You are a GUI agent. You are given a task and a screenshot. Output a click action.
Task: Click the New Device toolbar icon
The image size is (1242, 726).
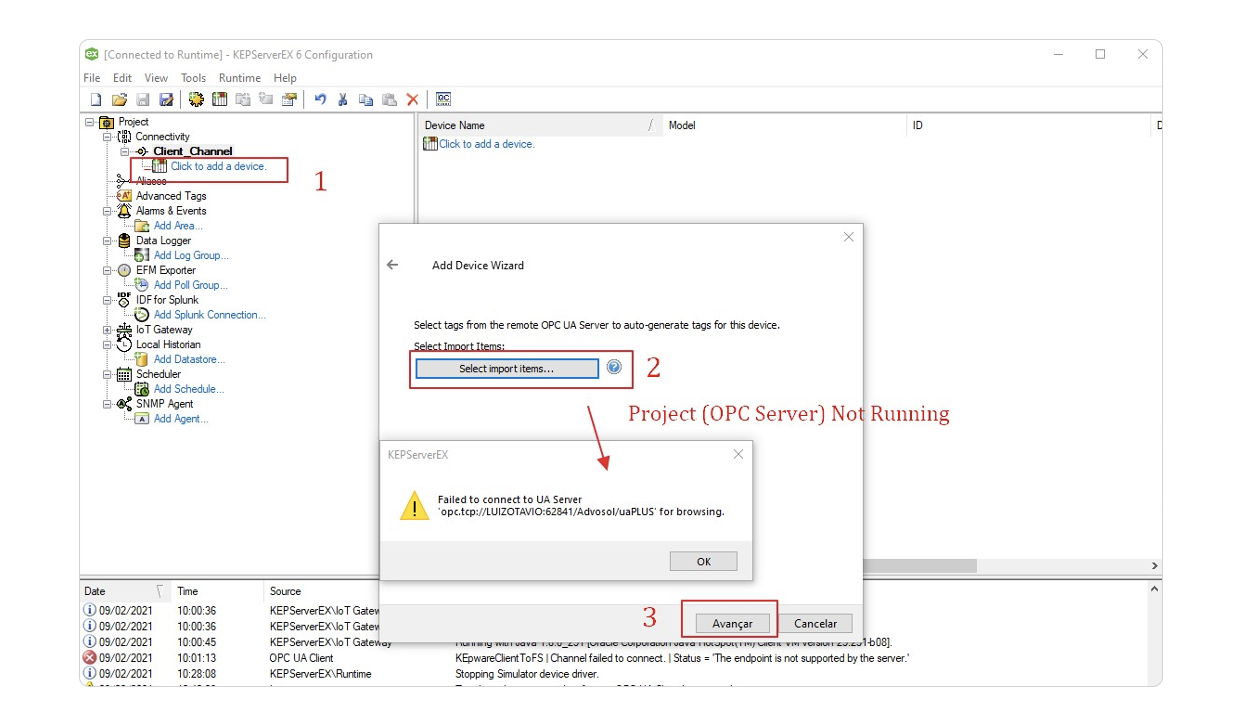219,99
